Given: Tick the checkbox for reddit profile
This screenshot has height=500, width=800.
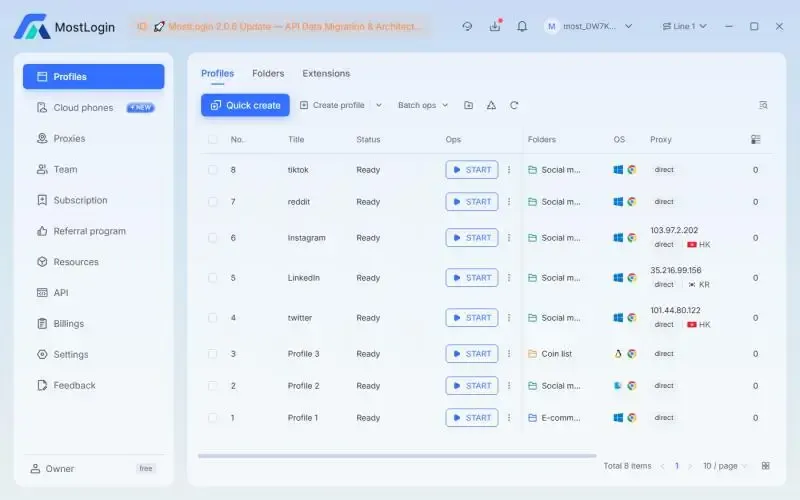Looking at the screenshot, I should coord(212,202).
